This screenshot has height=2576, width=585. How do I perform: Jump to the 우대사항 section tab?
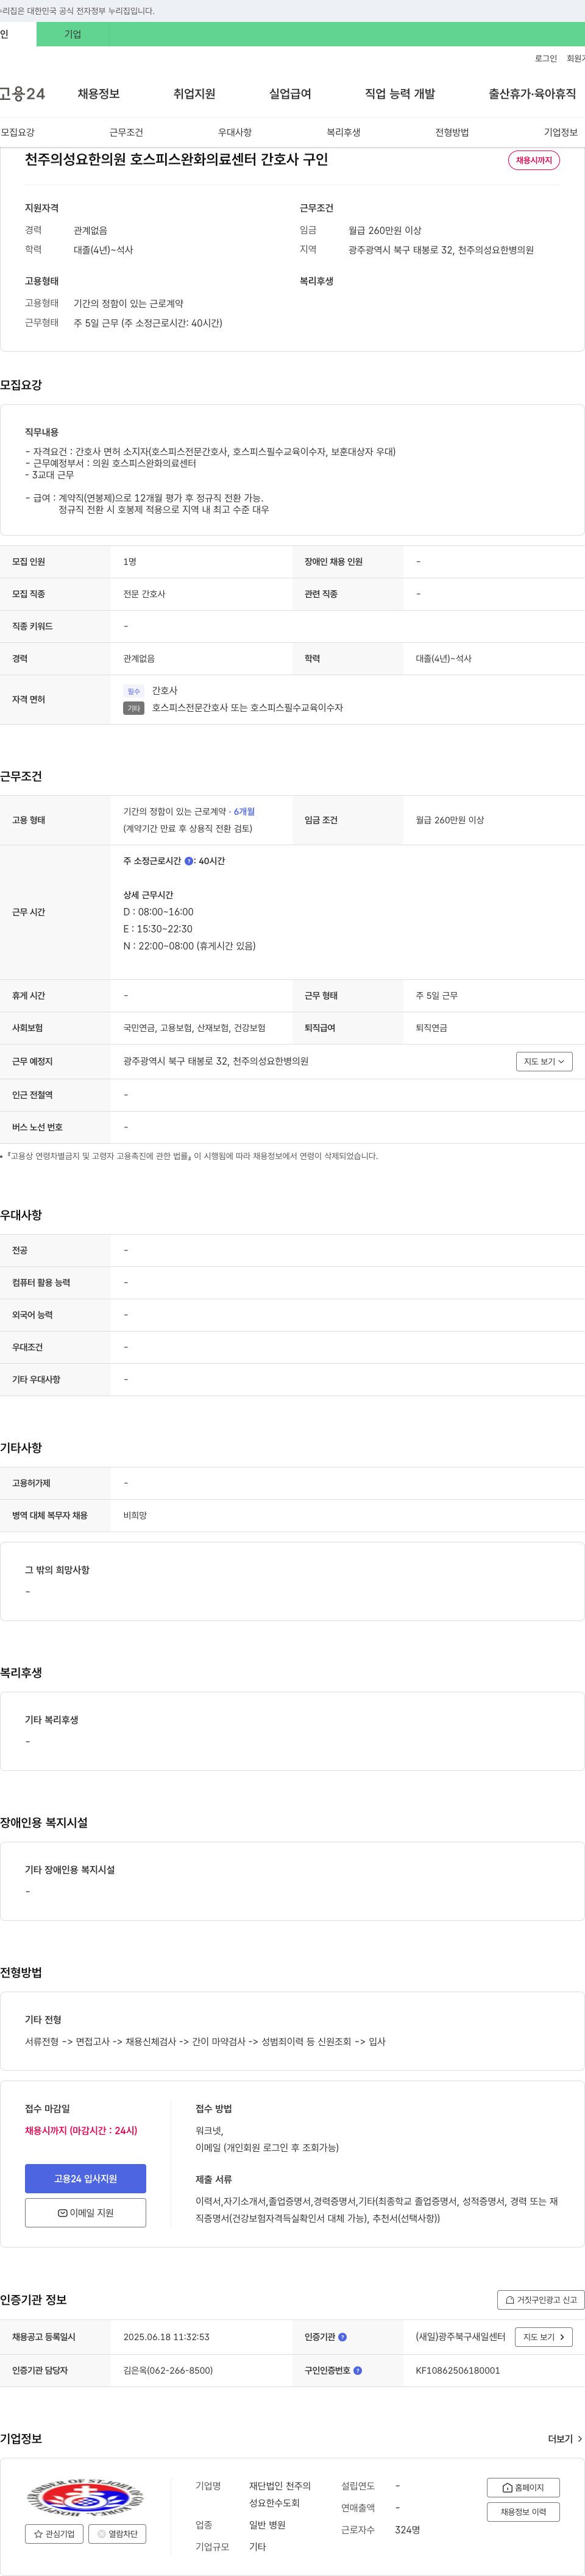pos(235,132)
